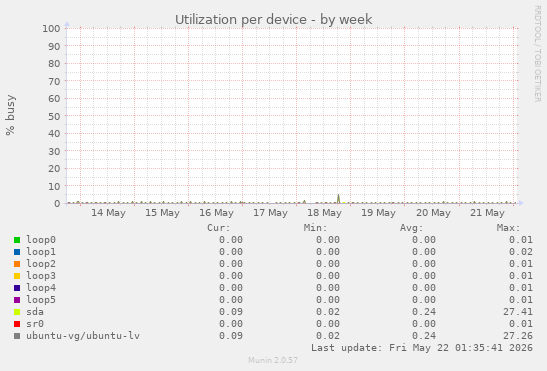Click the 14 May date label

108,213
